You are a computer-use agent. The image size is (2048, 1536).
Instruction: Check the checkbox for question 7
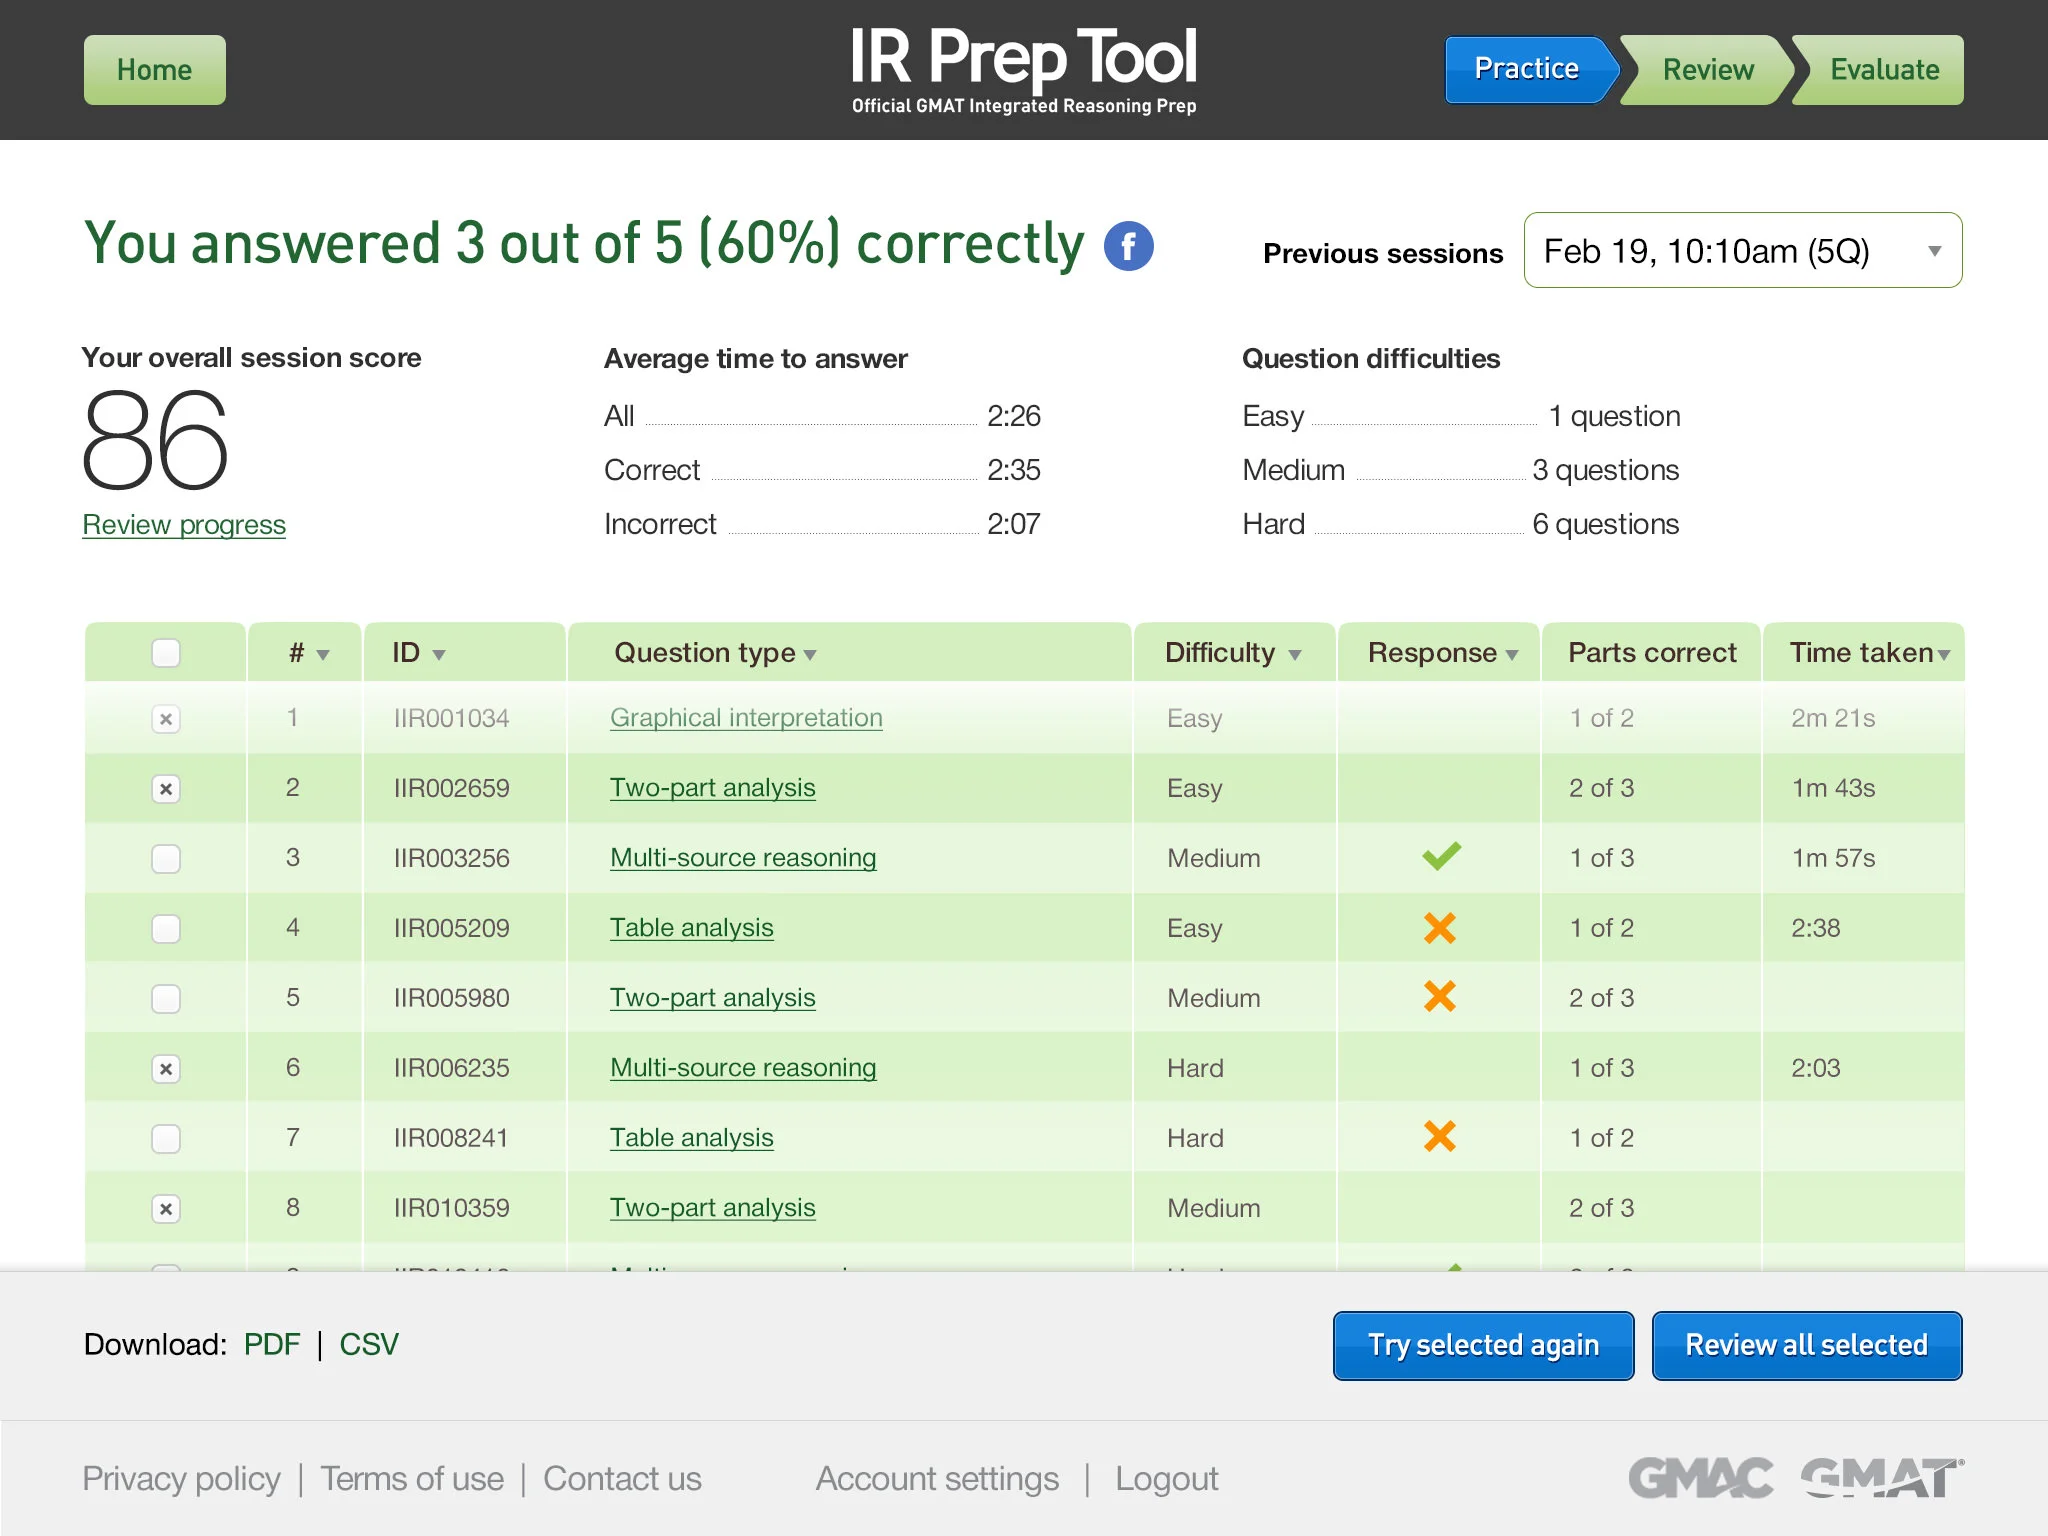[x=166, y=1139]
